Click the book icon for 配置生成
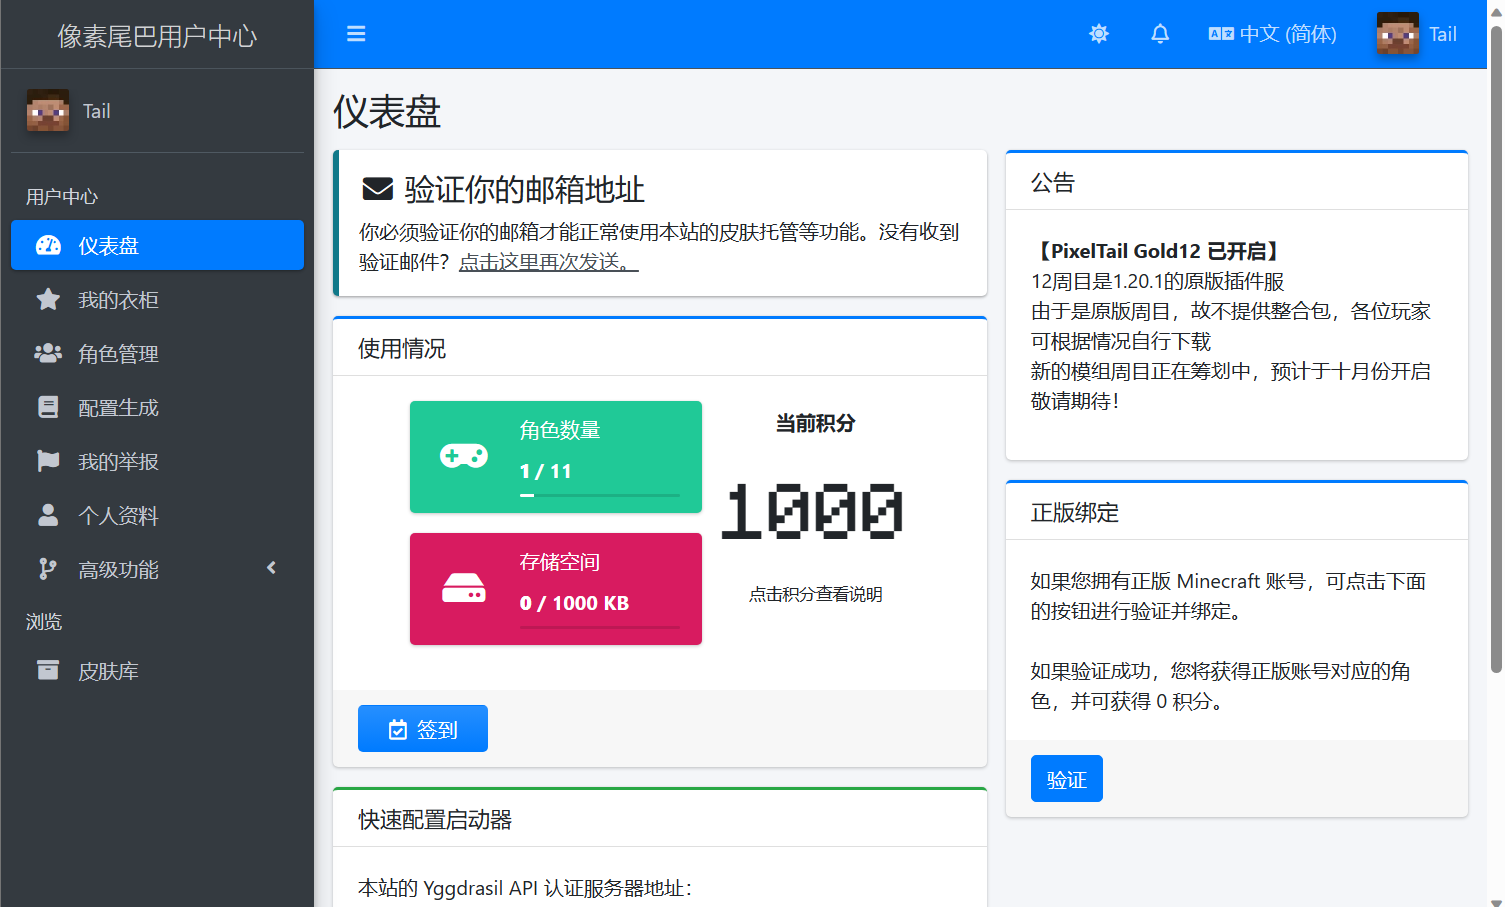1505x907 pixels. coord(48,408)
